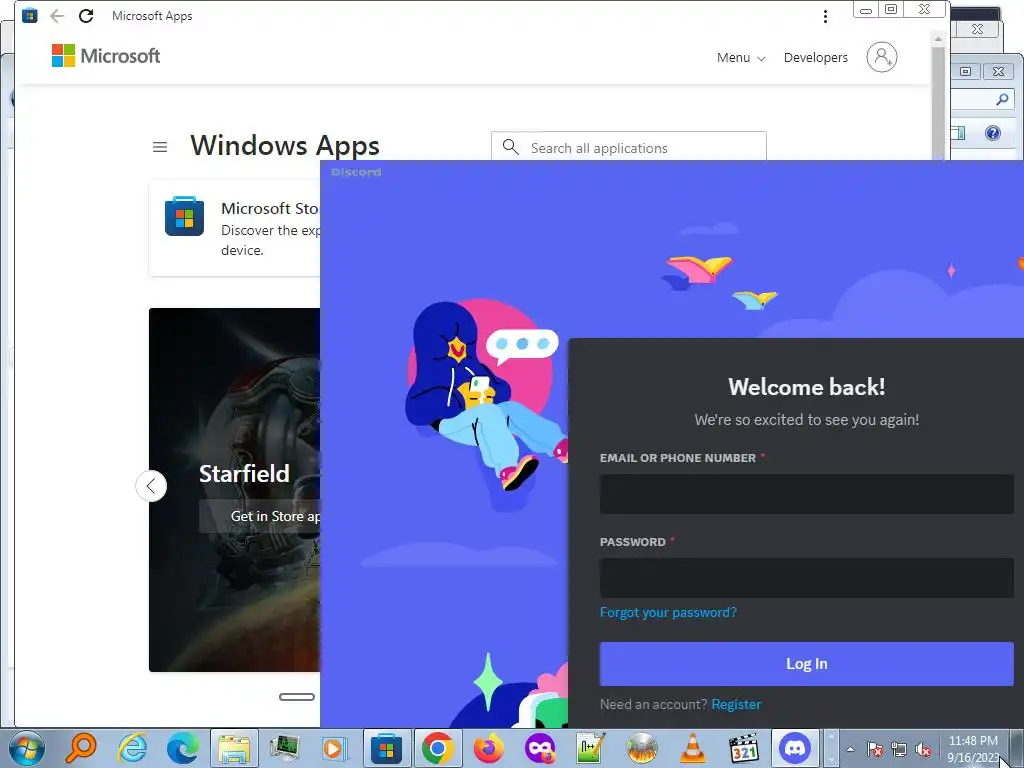
Task: Open Media Player Classic 321 icon
Action: (743, 748)
